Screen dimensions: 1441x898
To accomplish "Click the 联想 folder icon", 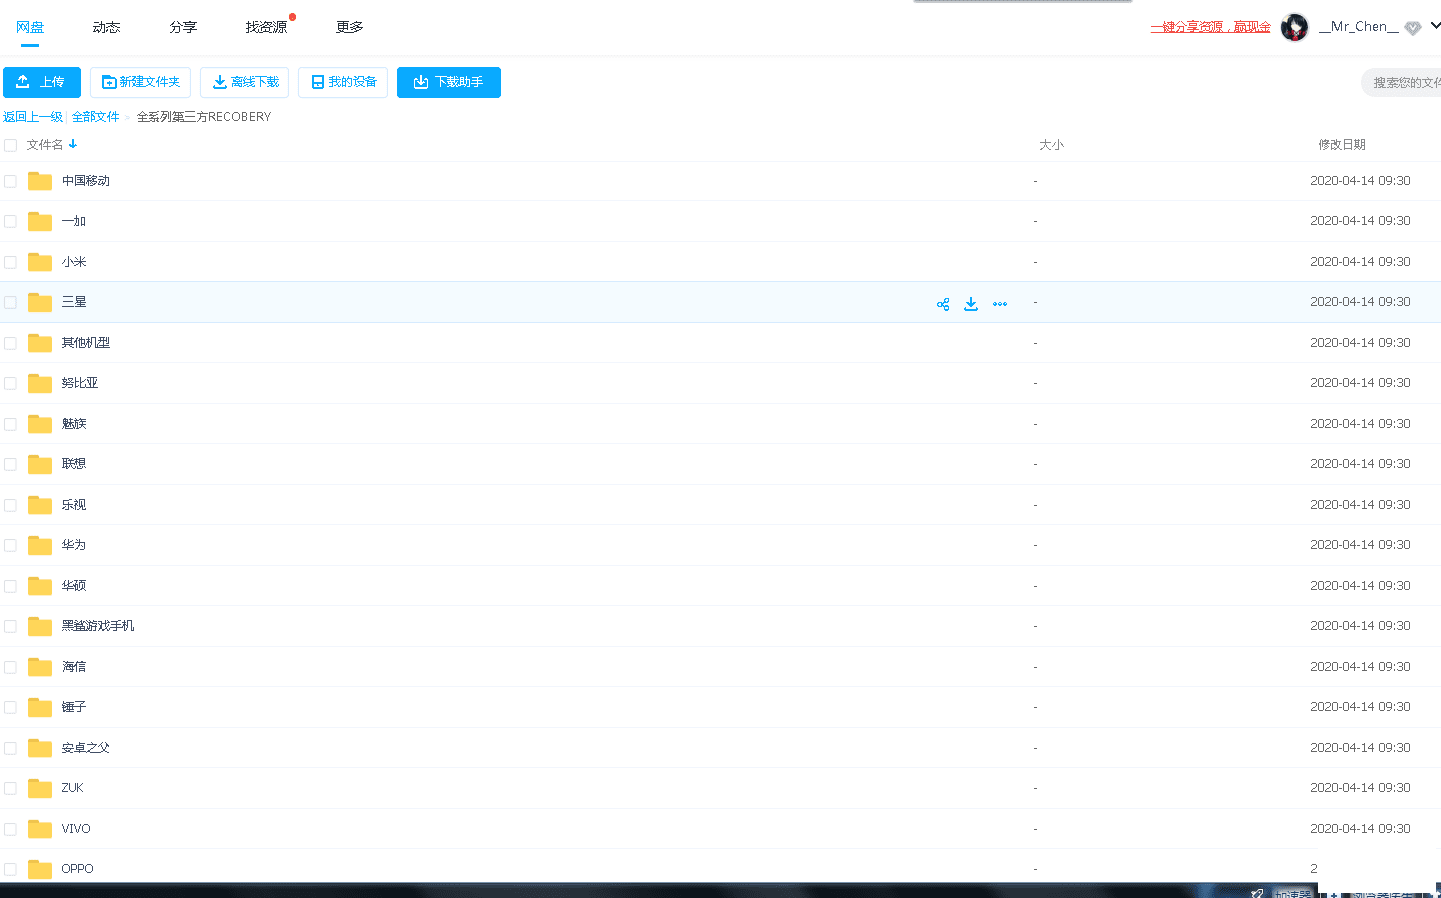I will click(x=40, y=464).
